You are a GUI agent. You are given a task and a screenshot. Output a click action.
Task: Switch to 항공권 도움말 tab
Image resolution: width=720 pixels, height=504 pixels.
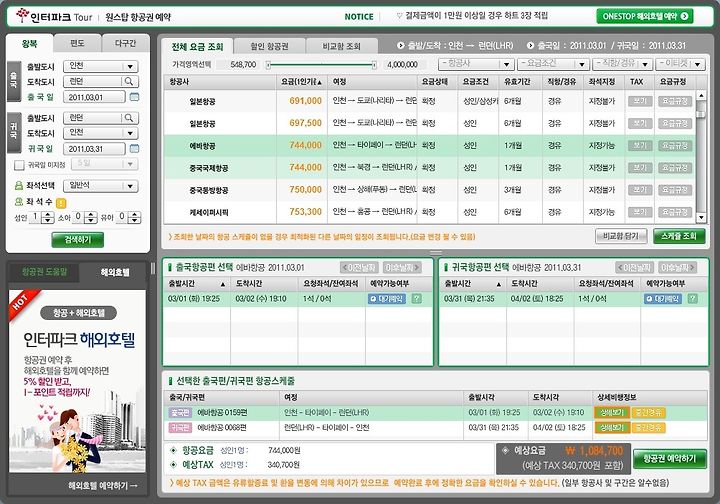coord(45,272)
